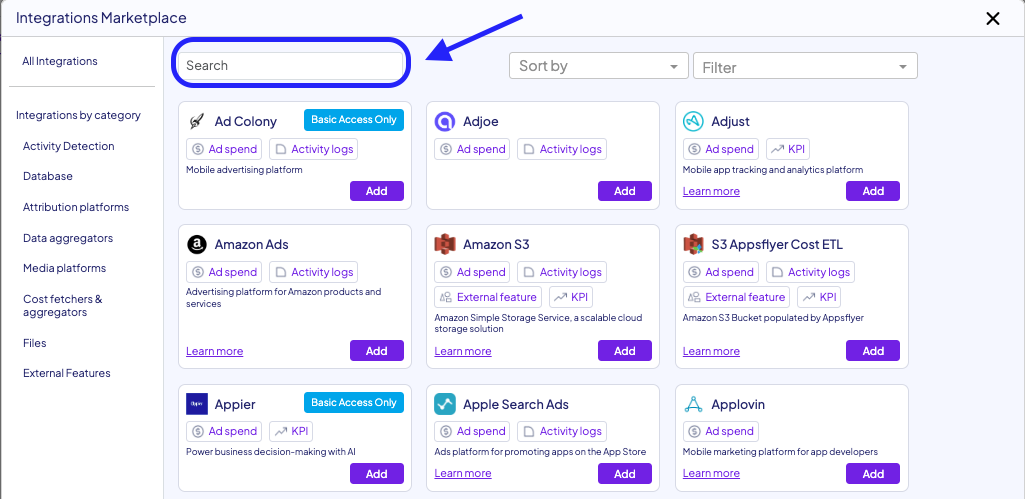
Task: Click the Appier logo icon
Action: [x=197, y=404]
